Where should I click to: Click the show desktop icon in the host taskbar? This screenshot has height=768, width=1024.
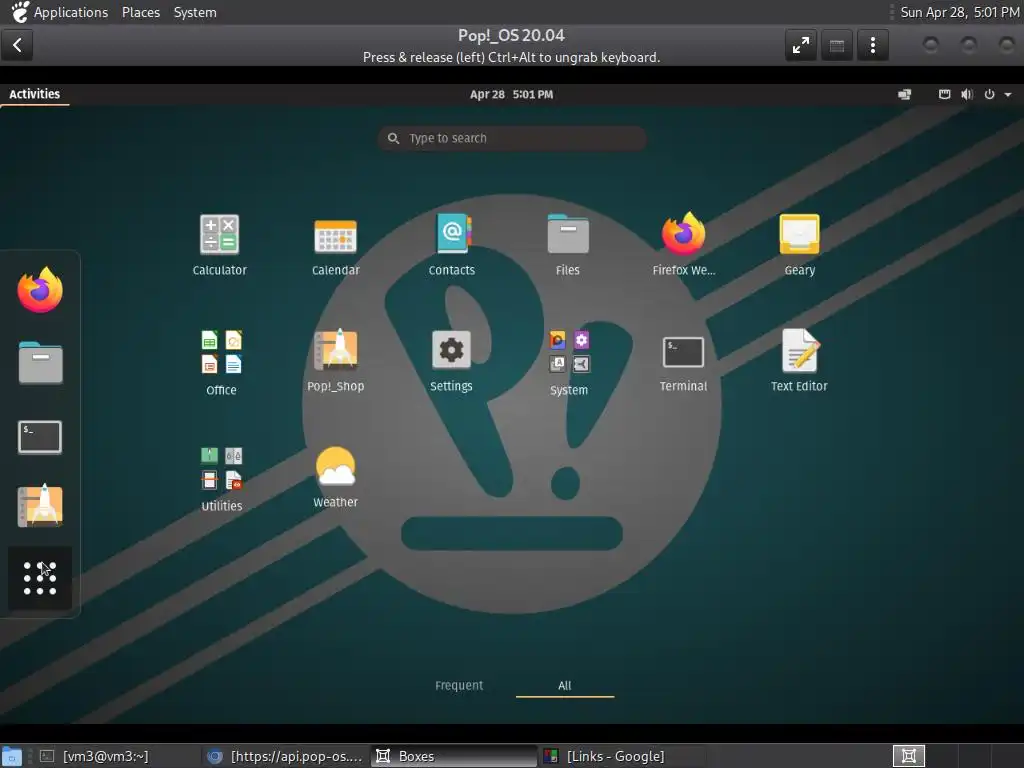pyautogui.click(x=12, y=756)
